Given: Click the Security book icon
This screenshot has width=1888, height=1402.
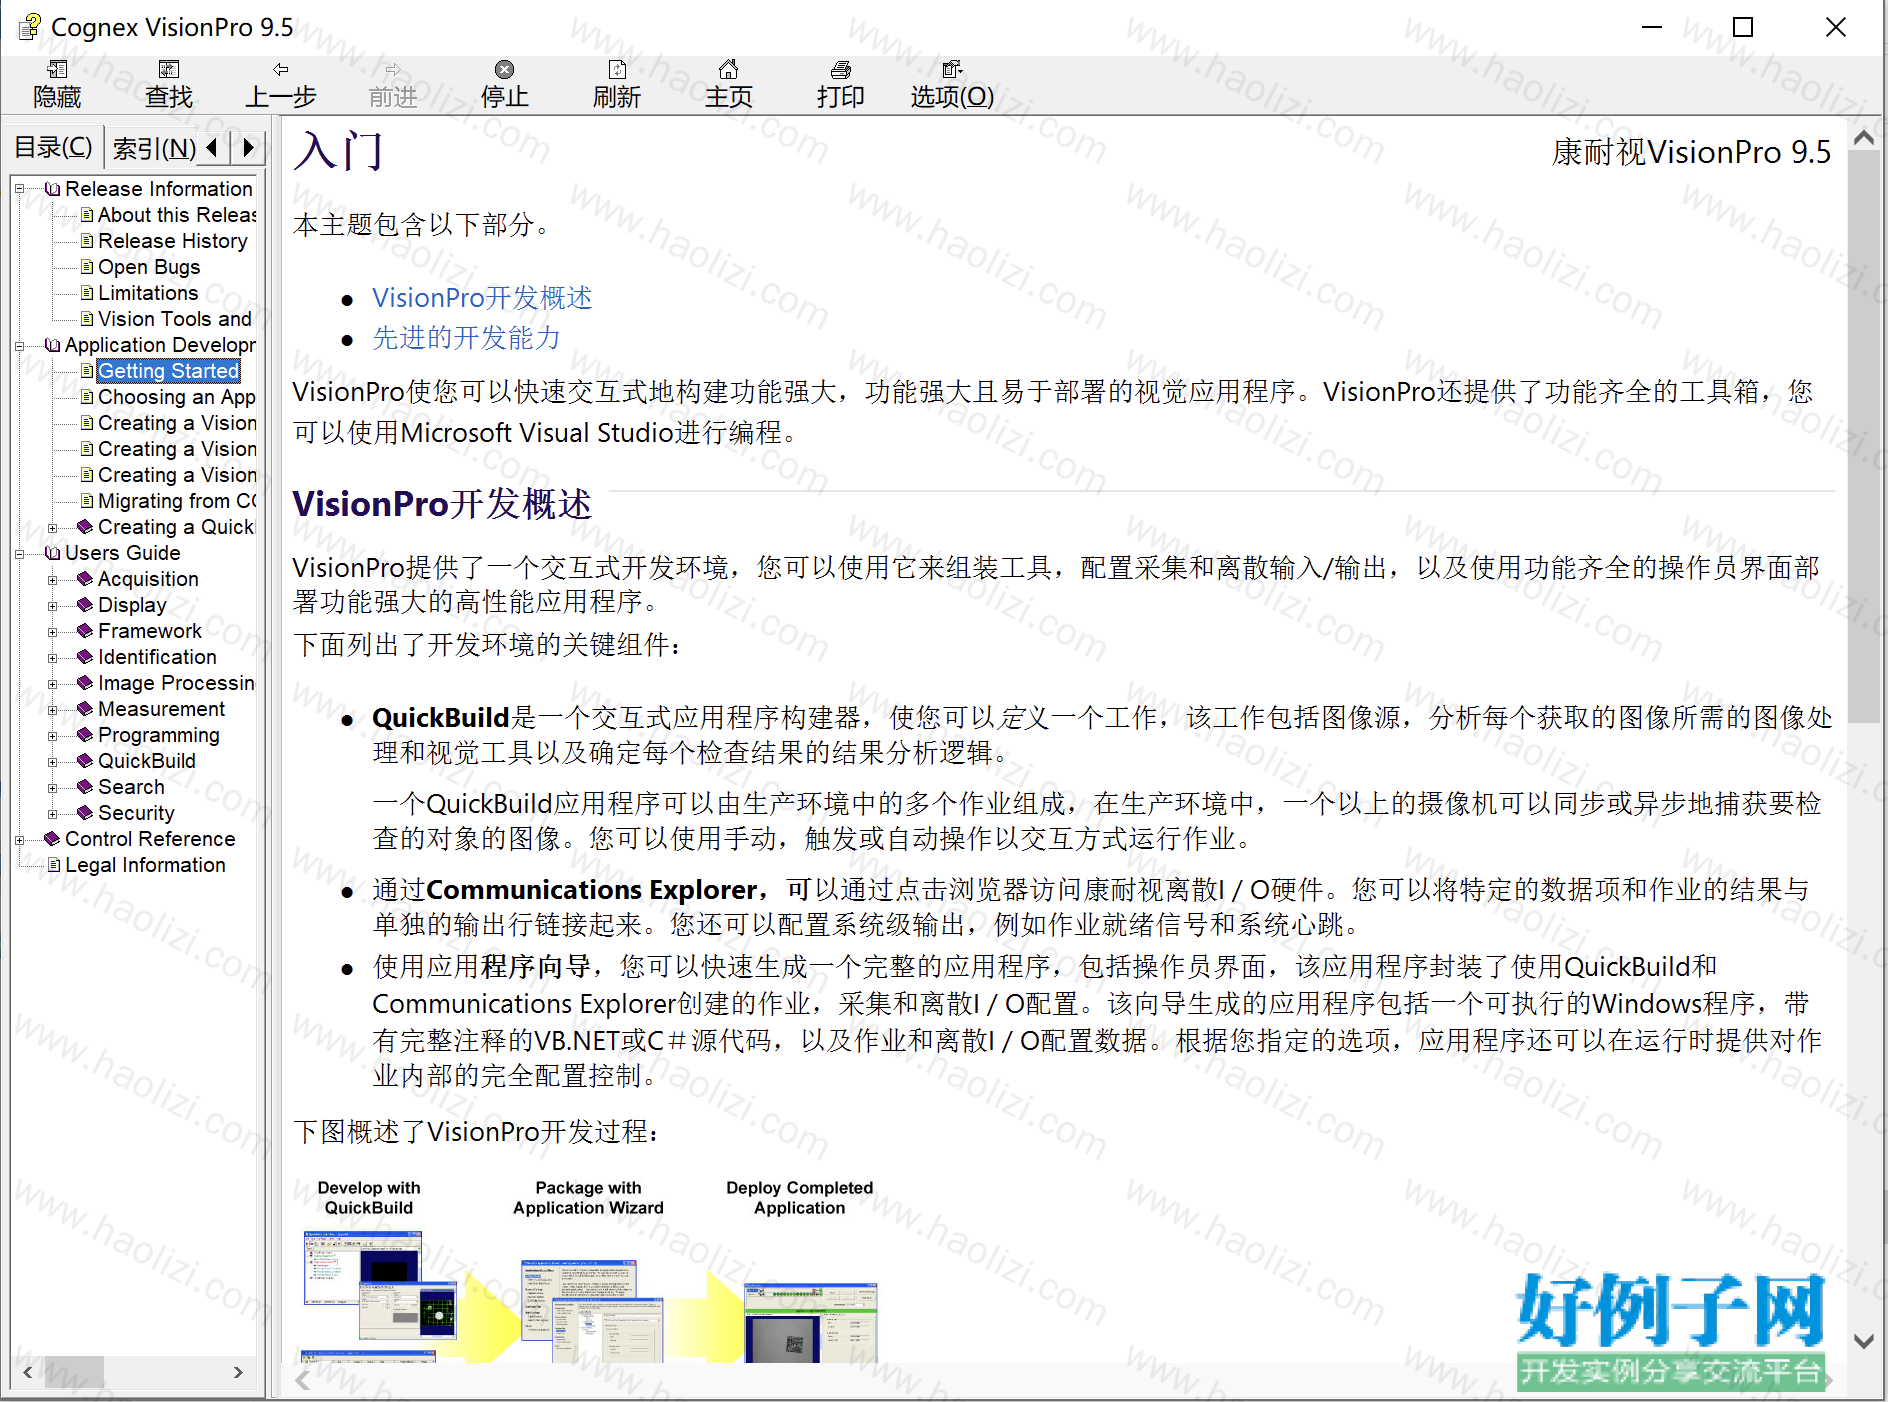Looking at the screenshot, I should (86, 813).
